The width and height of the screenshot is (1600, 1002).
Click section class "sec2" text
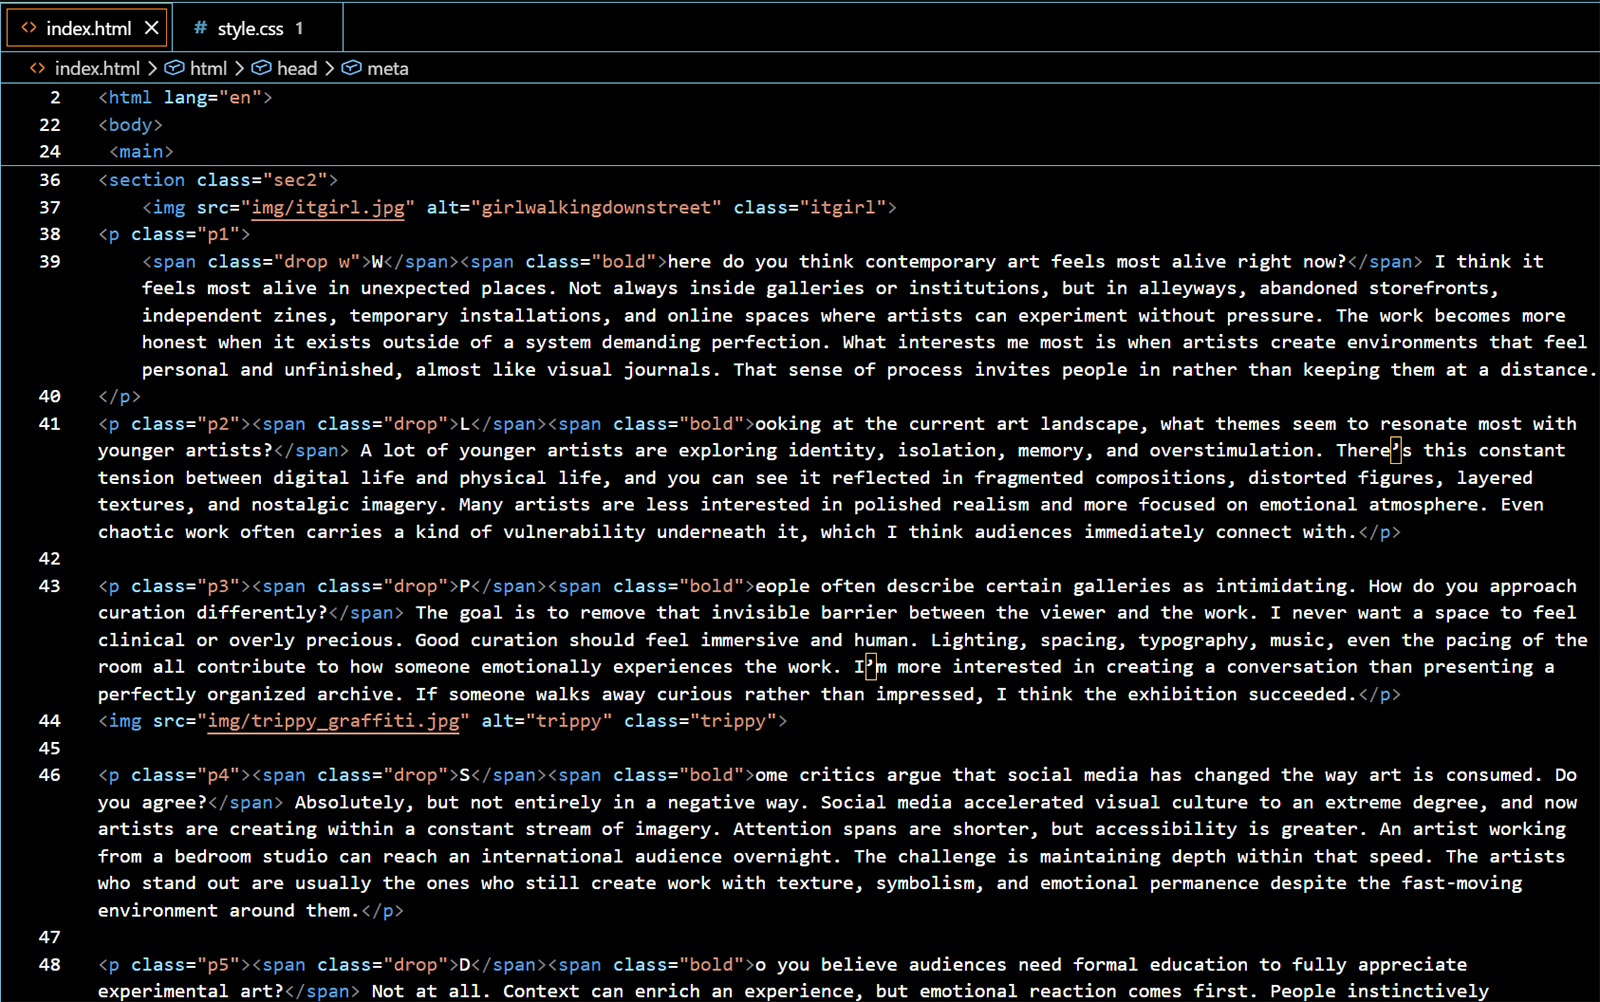(218, 180)
